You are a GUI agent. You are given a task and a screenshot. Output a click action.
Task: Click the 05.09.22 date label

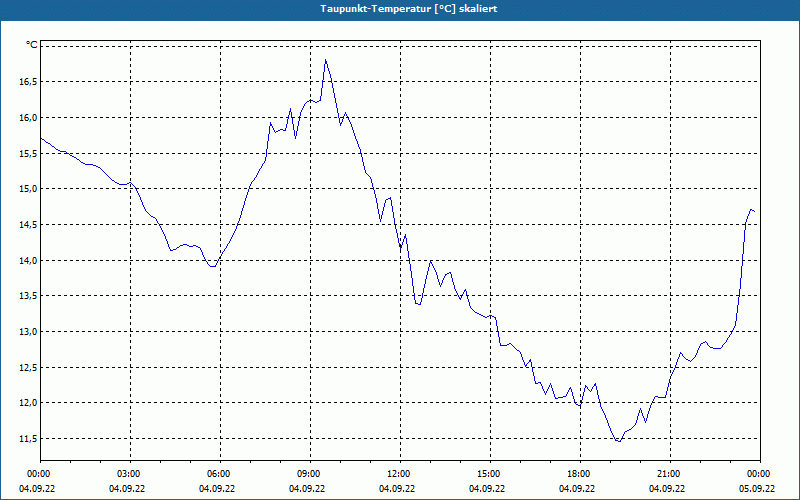pyautogui.click(x=757, y=489)
